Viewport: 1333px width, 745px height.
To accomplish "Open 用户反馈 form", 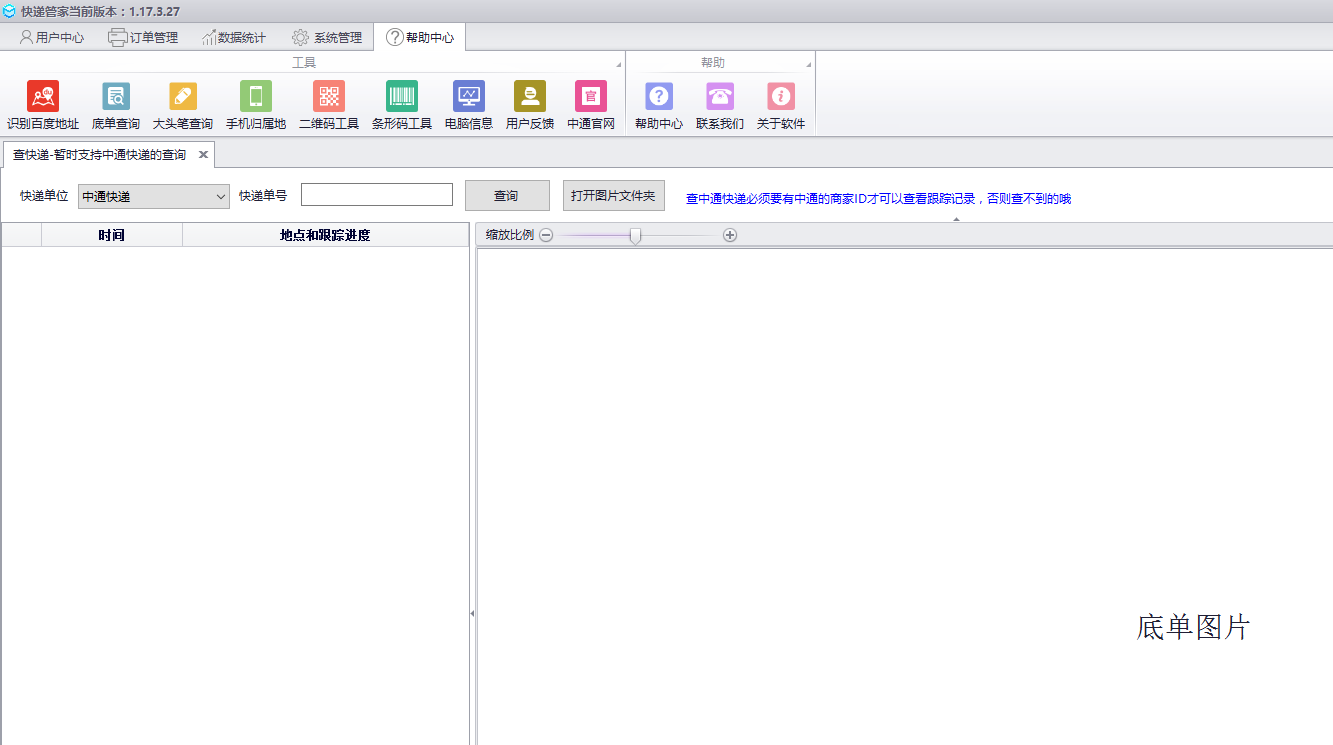I will pyautogui.click(x=530, y=97).
